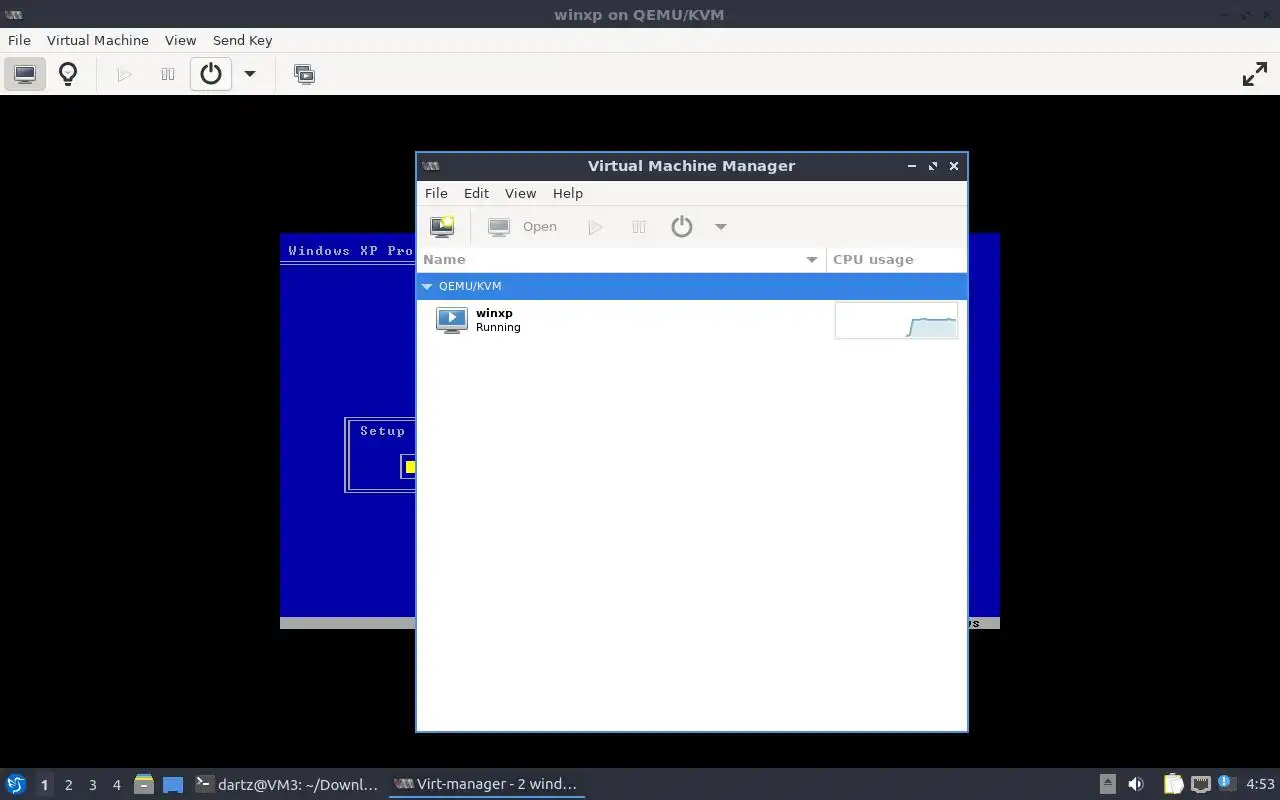
Task: Switch winxp console to fullscreen
Action: pos(1254,74)
